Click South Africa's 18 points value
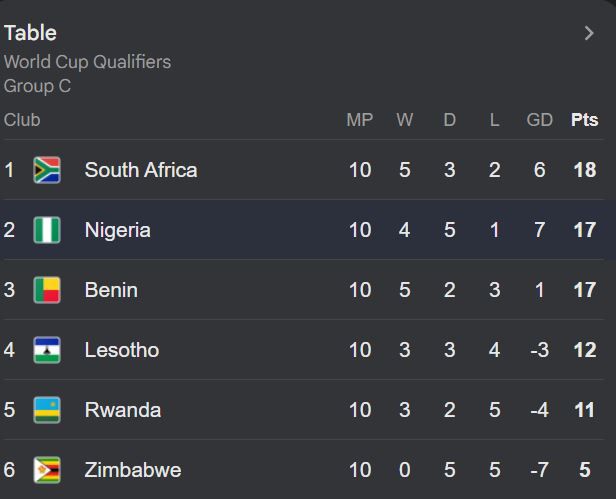 tap(585, 170)
